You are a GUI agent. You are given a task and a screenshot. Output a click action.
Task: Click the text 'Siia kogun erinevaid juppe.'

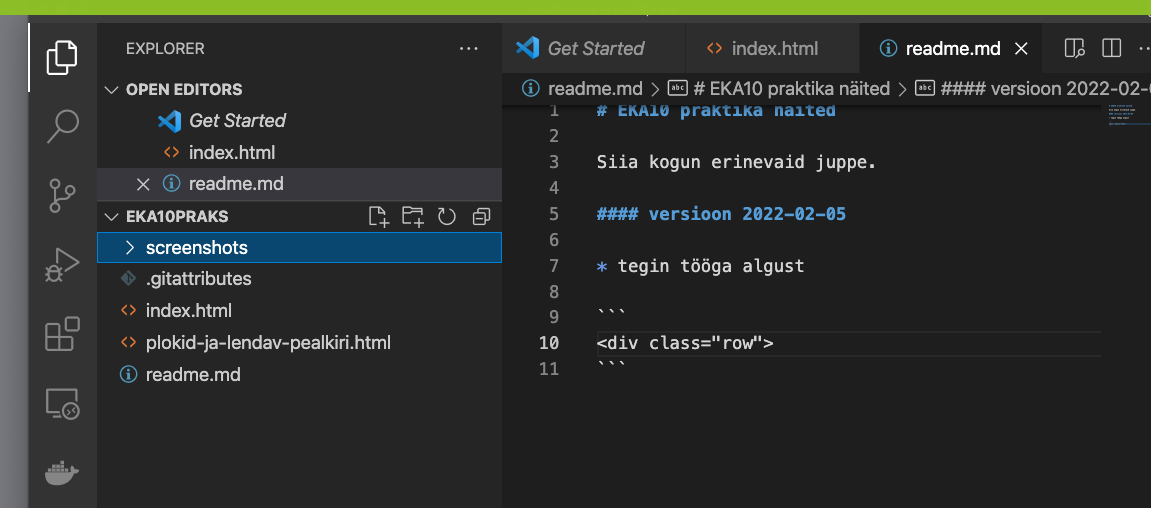(x=737, y=162)
